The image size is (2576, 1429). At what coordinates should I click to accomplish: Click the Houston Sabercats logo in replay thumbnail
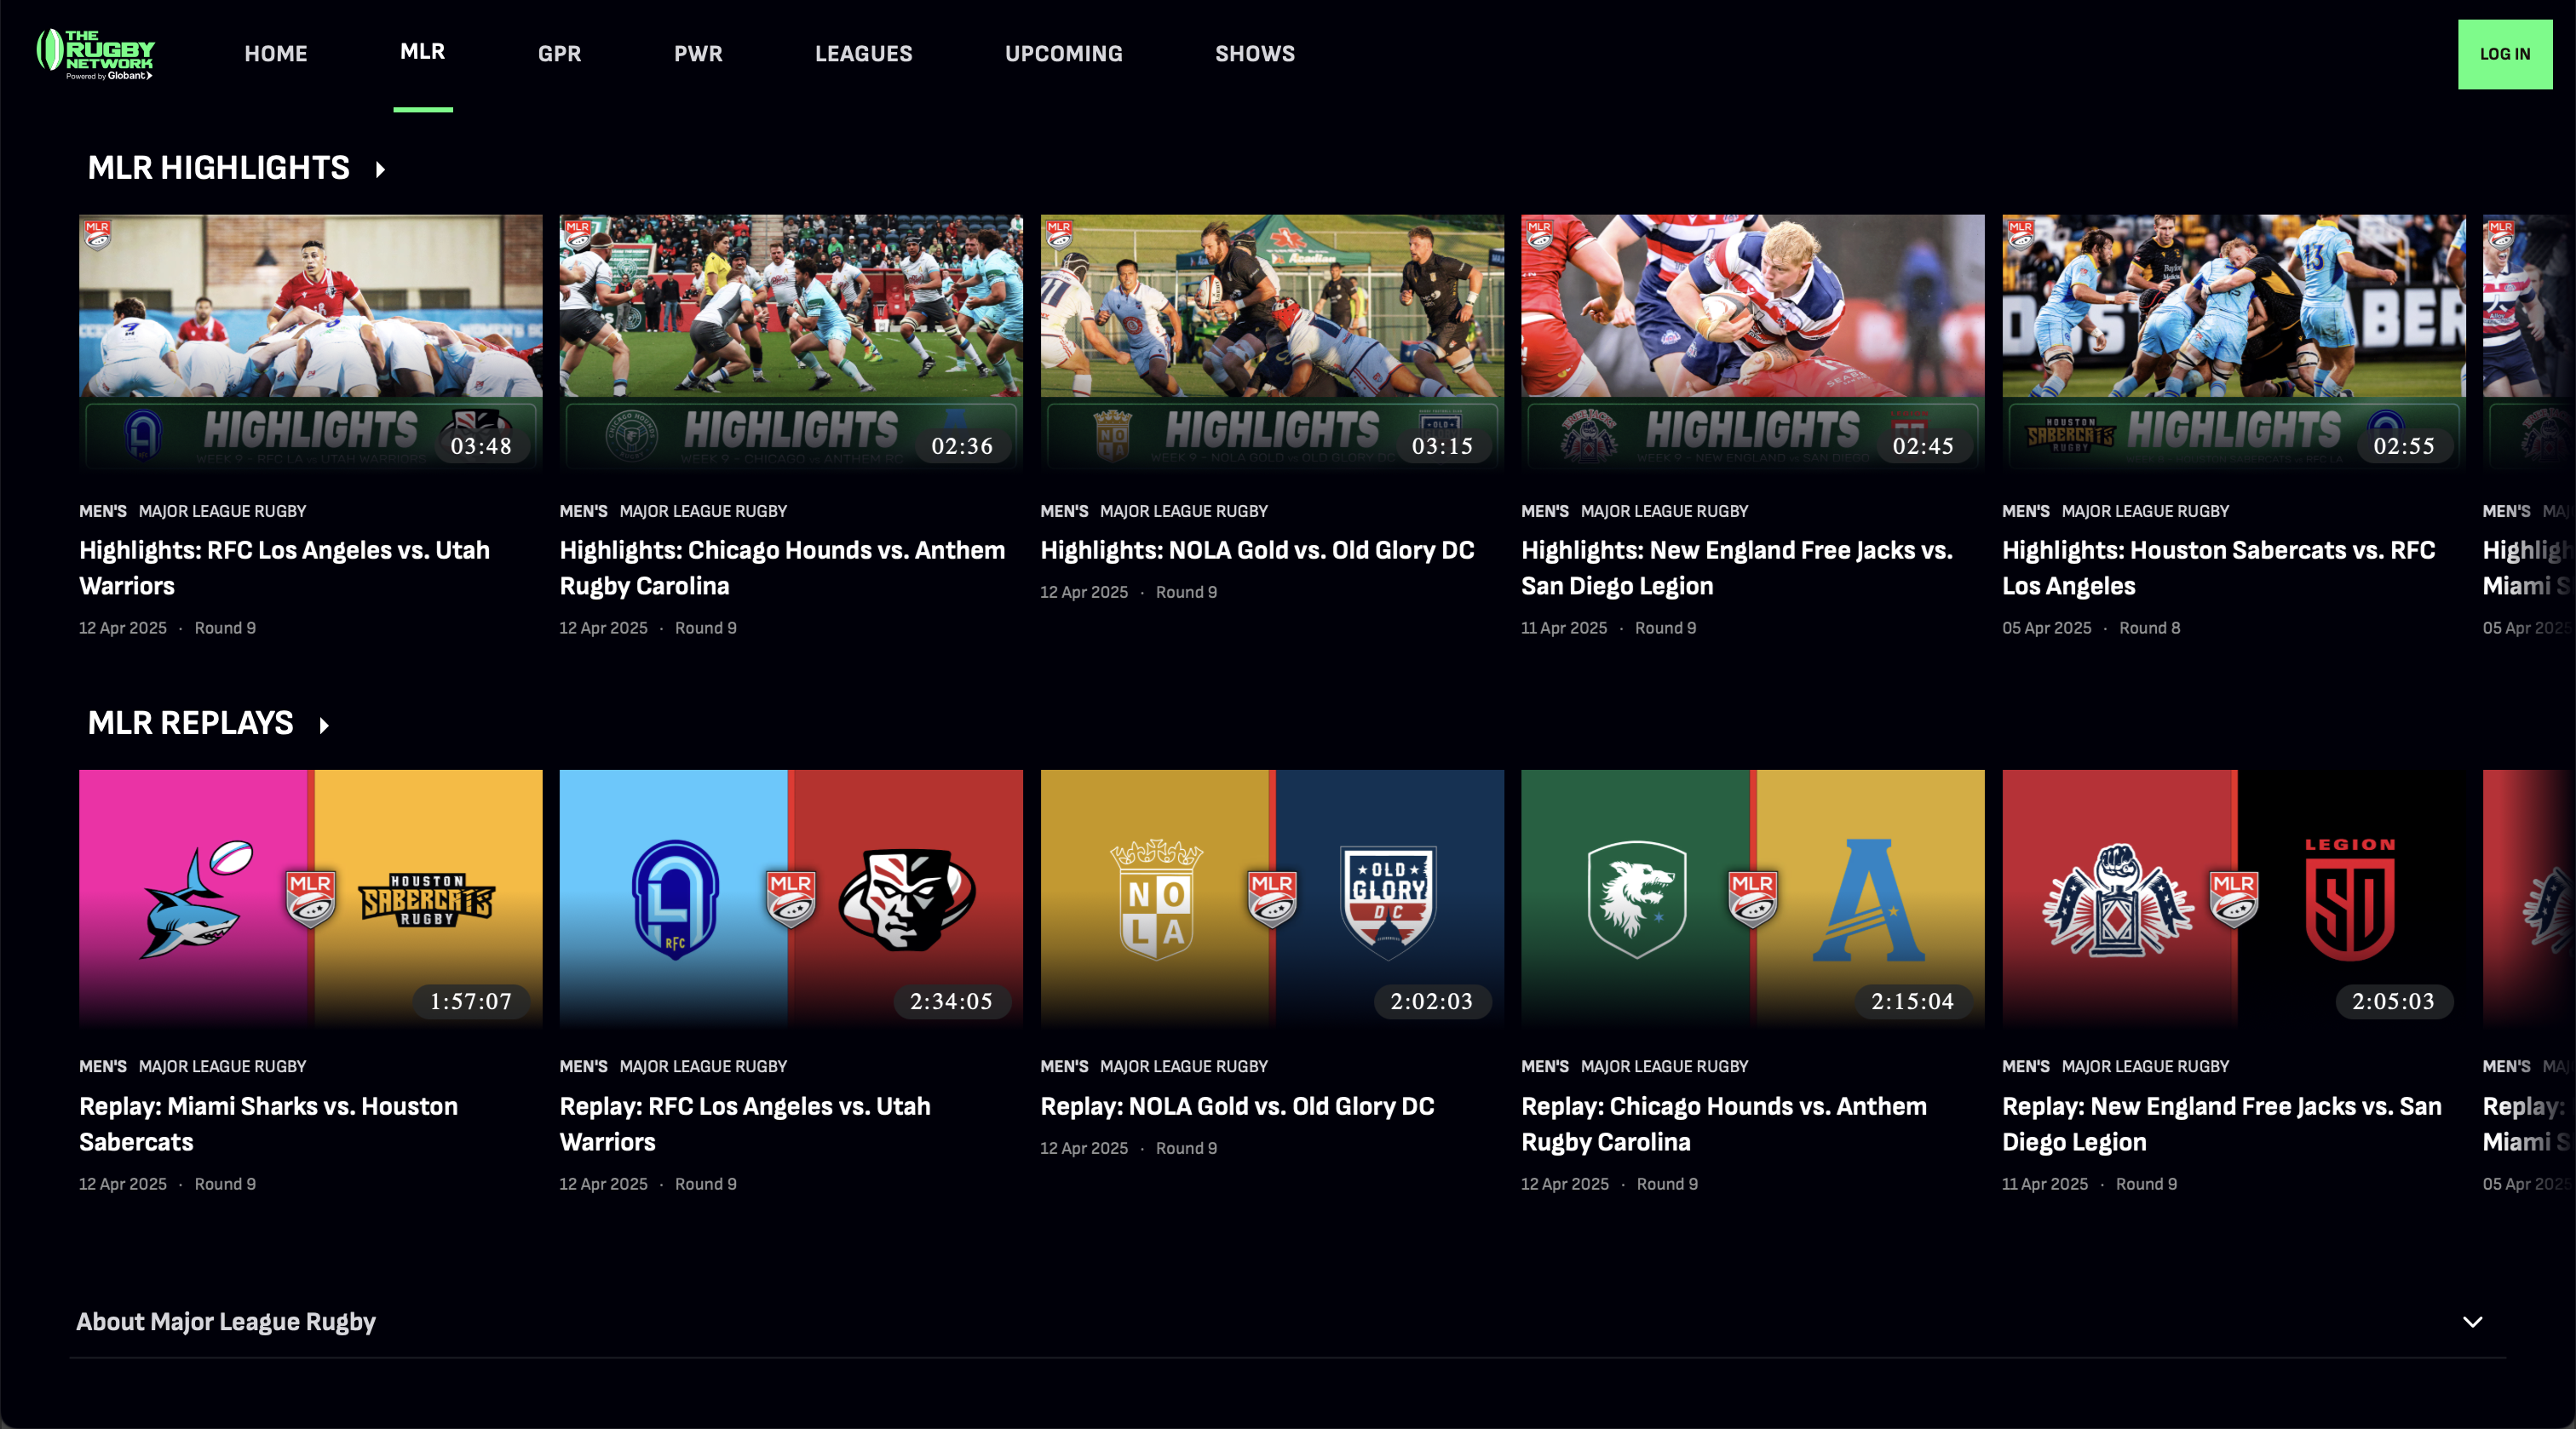426,900
